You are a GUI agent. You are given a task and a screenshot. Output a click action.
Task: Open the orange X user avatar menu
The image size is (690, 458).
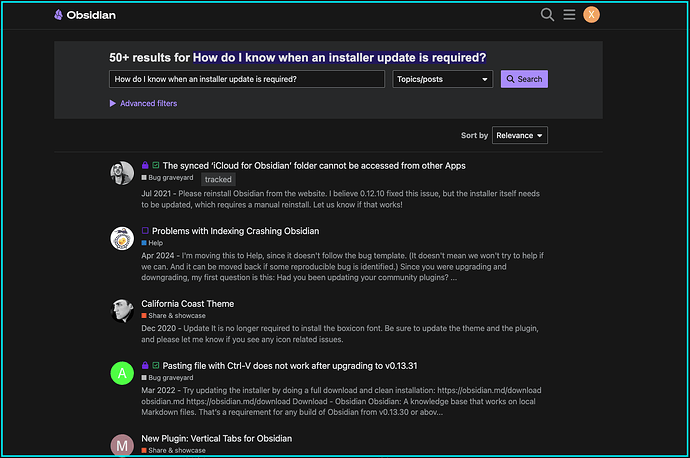591,15
